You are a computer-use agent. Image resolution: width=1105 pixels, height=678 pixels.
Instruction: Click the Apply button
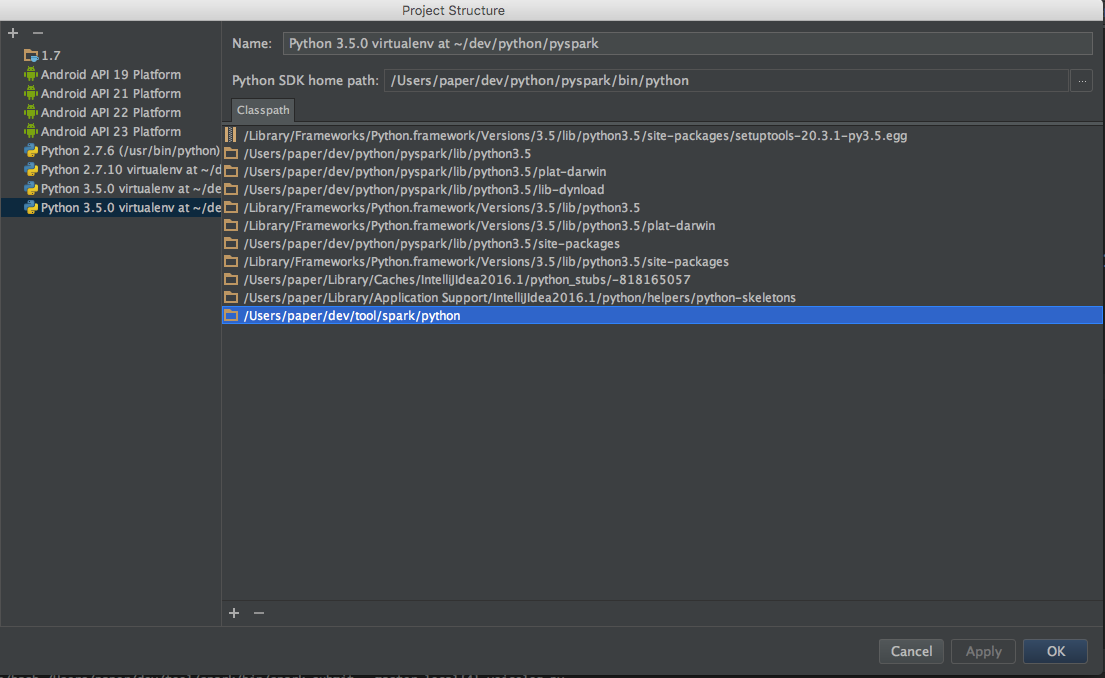pos(983,651)
